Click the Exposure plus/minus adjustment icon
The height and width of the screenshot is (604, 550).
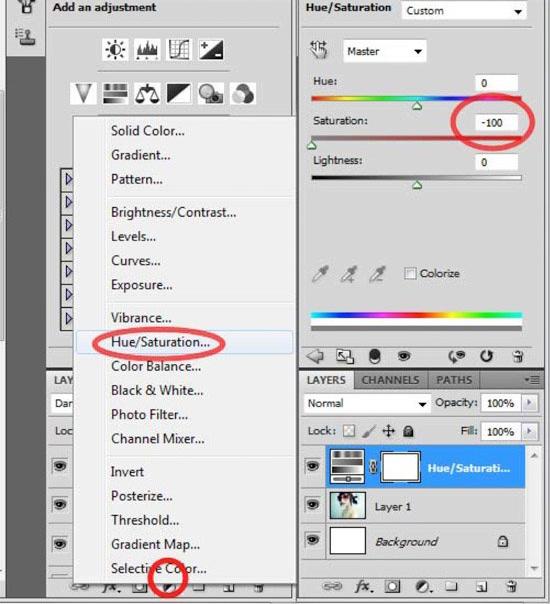click(211, 50)
